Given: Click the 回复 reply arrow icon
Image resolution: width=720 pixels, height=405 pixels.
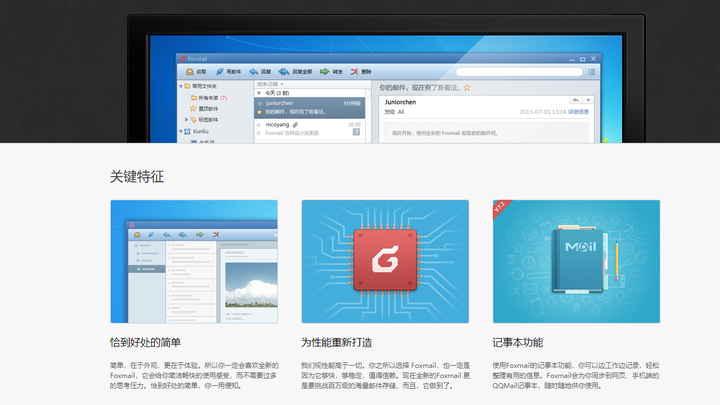Looking at the screenshot, I should pos(253,72).
